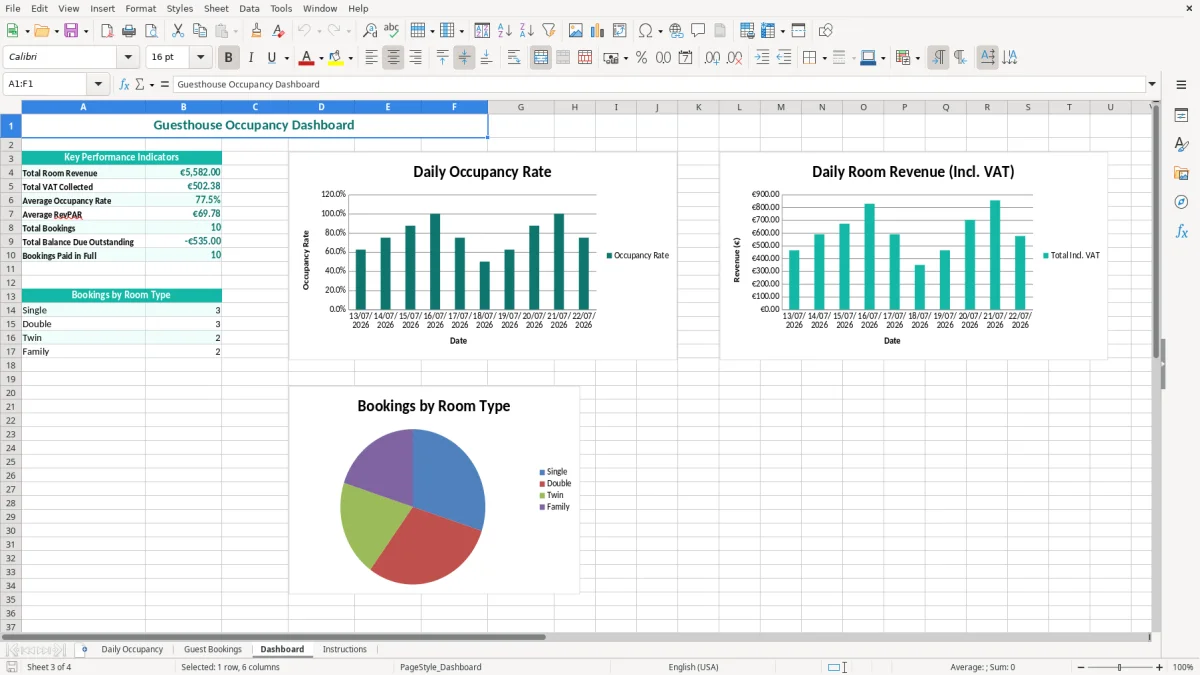1200x675 pixels.
Task: Apply the red font color swatch
Action: [x=307, y=58]
